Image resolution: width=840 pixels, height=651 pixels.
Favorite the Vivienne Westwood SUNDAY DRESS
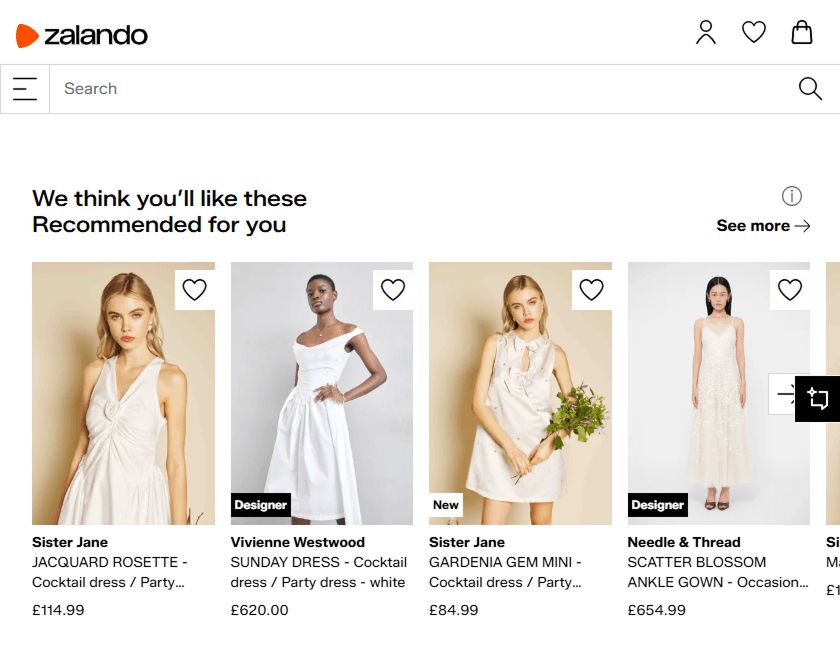tap(392, 289)
